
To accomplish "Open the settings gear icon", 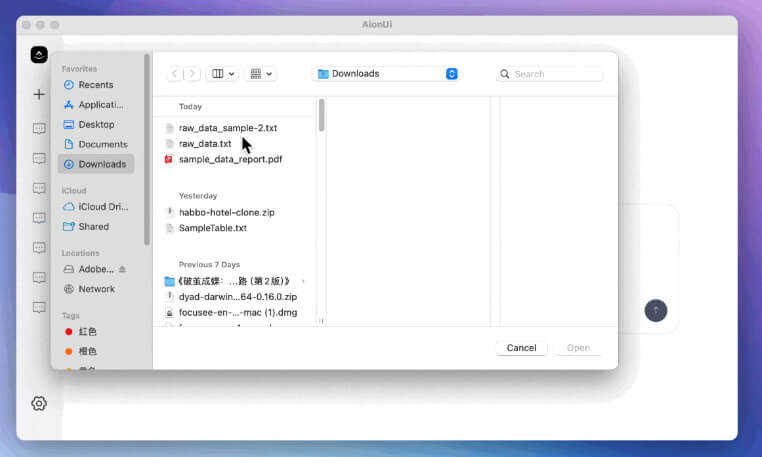I will 39,403.
